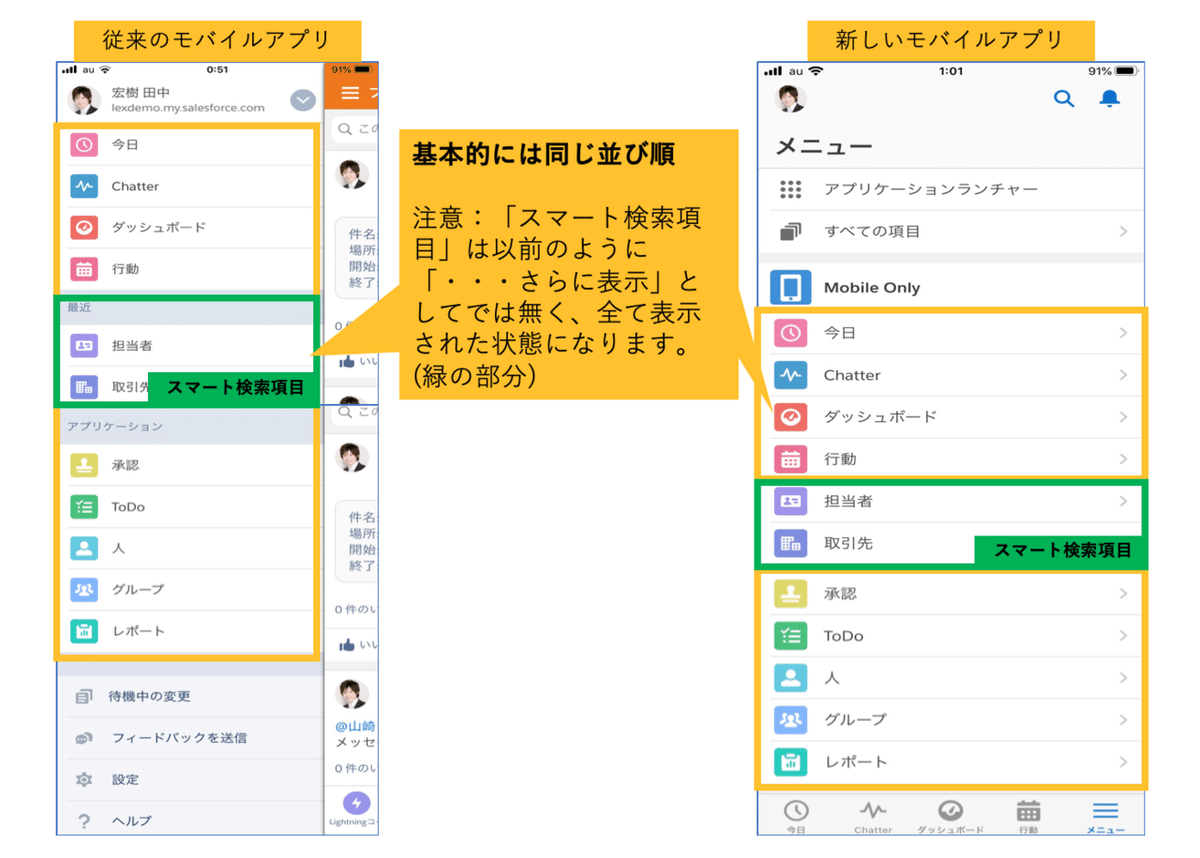Tap profile avatar in new app header
The image size is (1200, 858).
(791, 98)
